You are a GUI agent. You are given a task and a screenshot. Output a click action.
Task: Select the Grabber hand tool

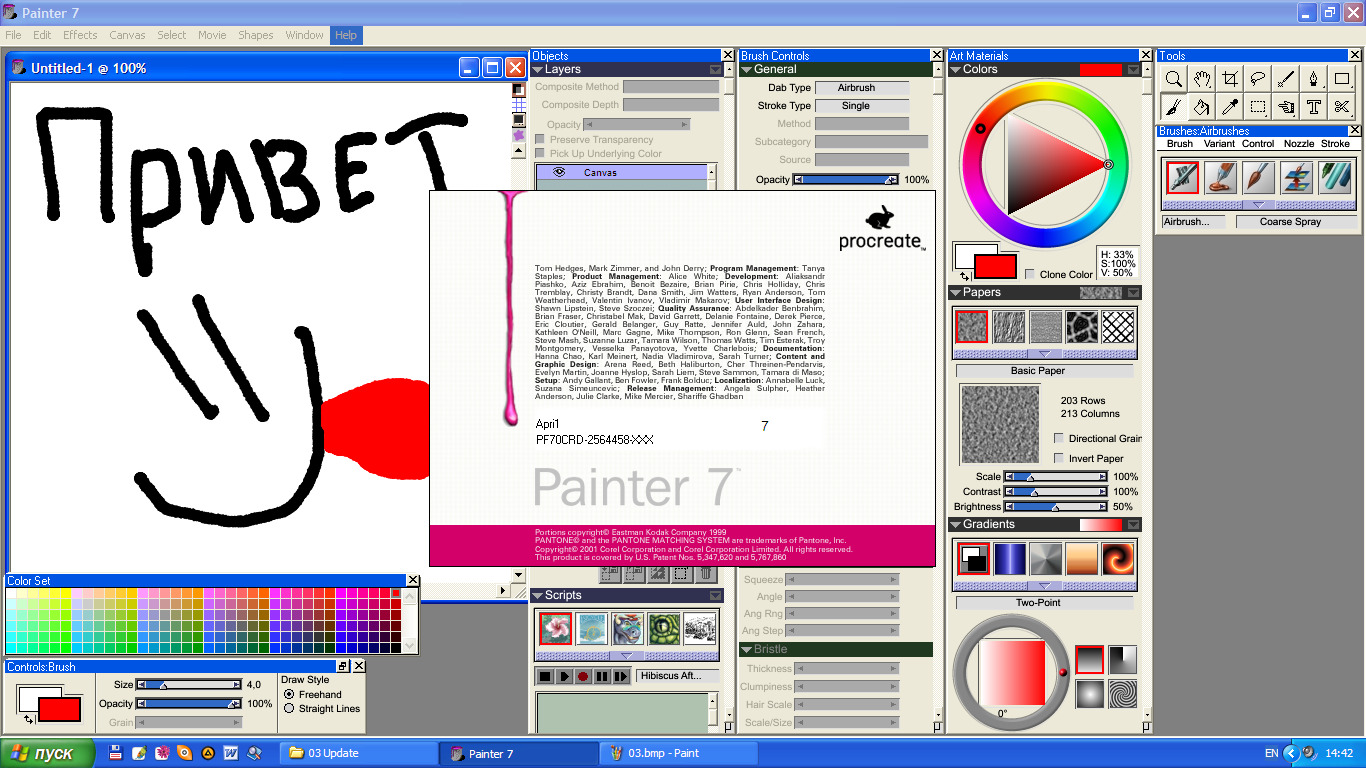point(1202,79)
